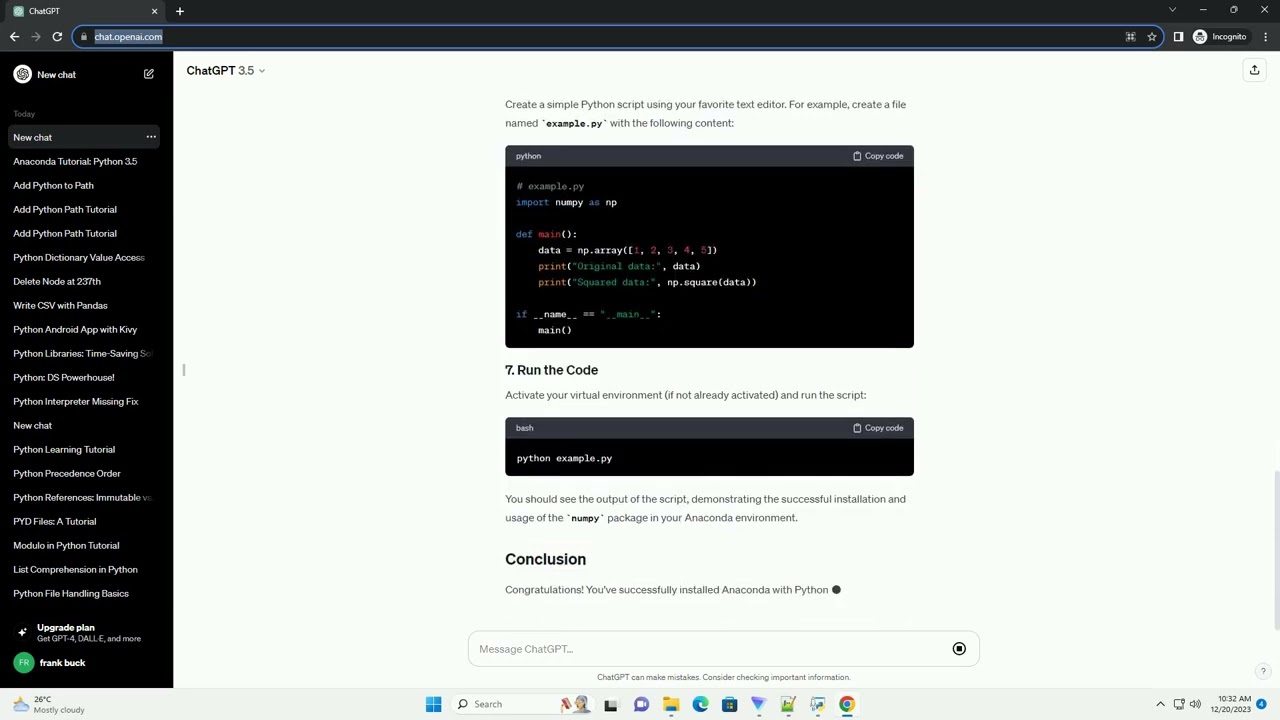Collapse the sidebar using the side handle
The width and height of the screenshot is (1280, 720).
click(x=184, y=371)
